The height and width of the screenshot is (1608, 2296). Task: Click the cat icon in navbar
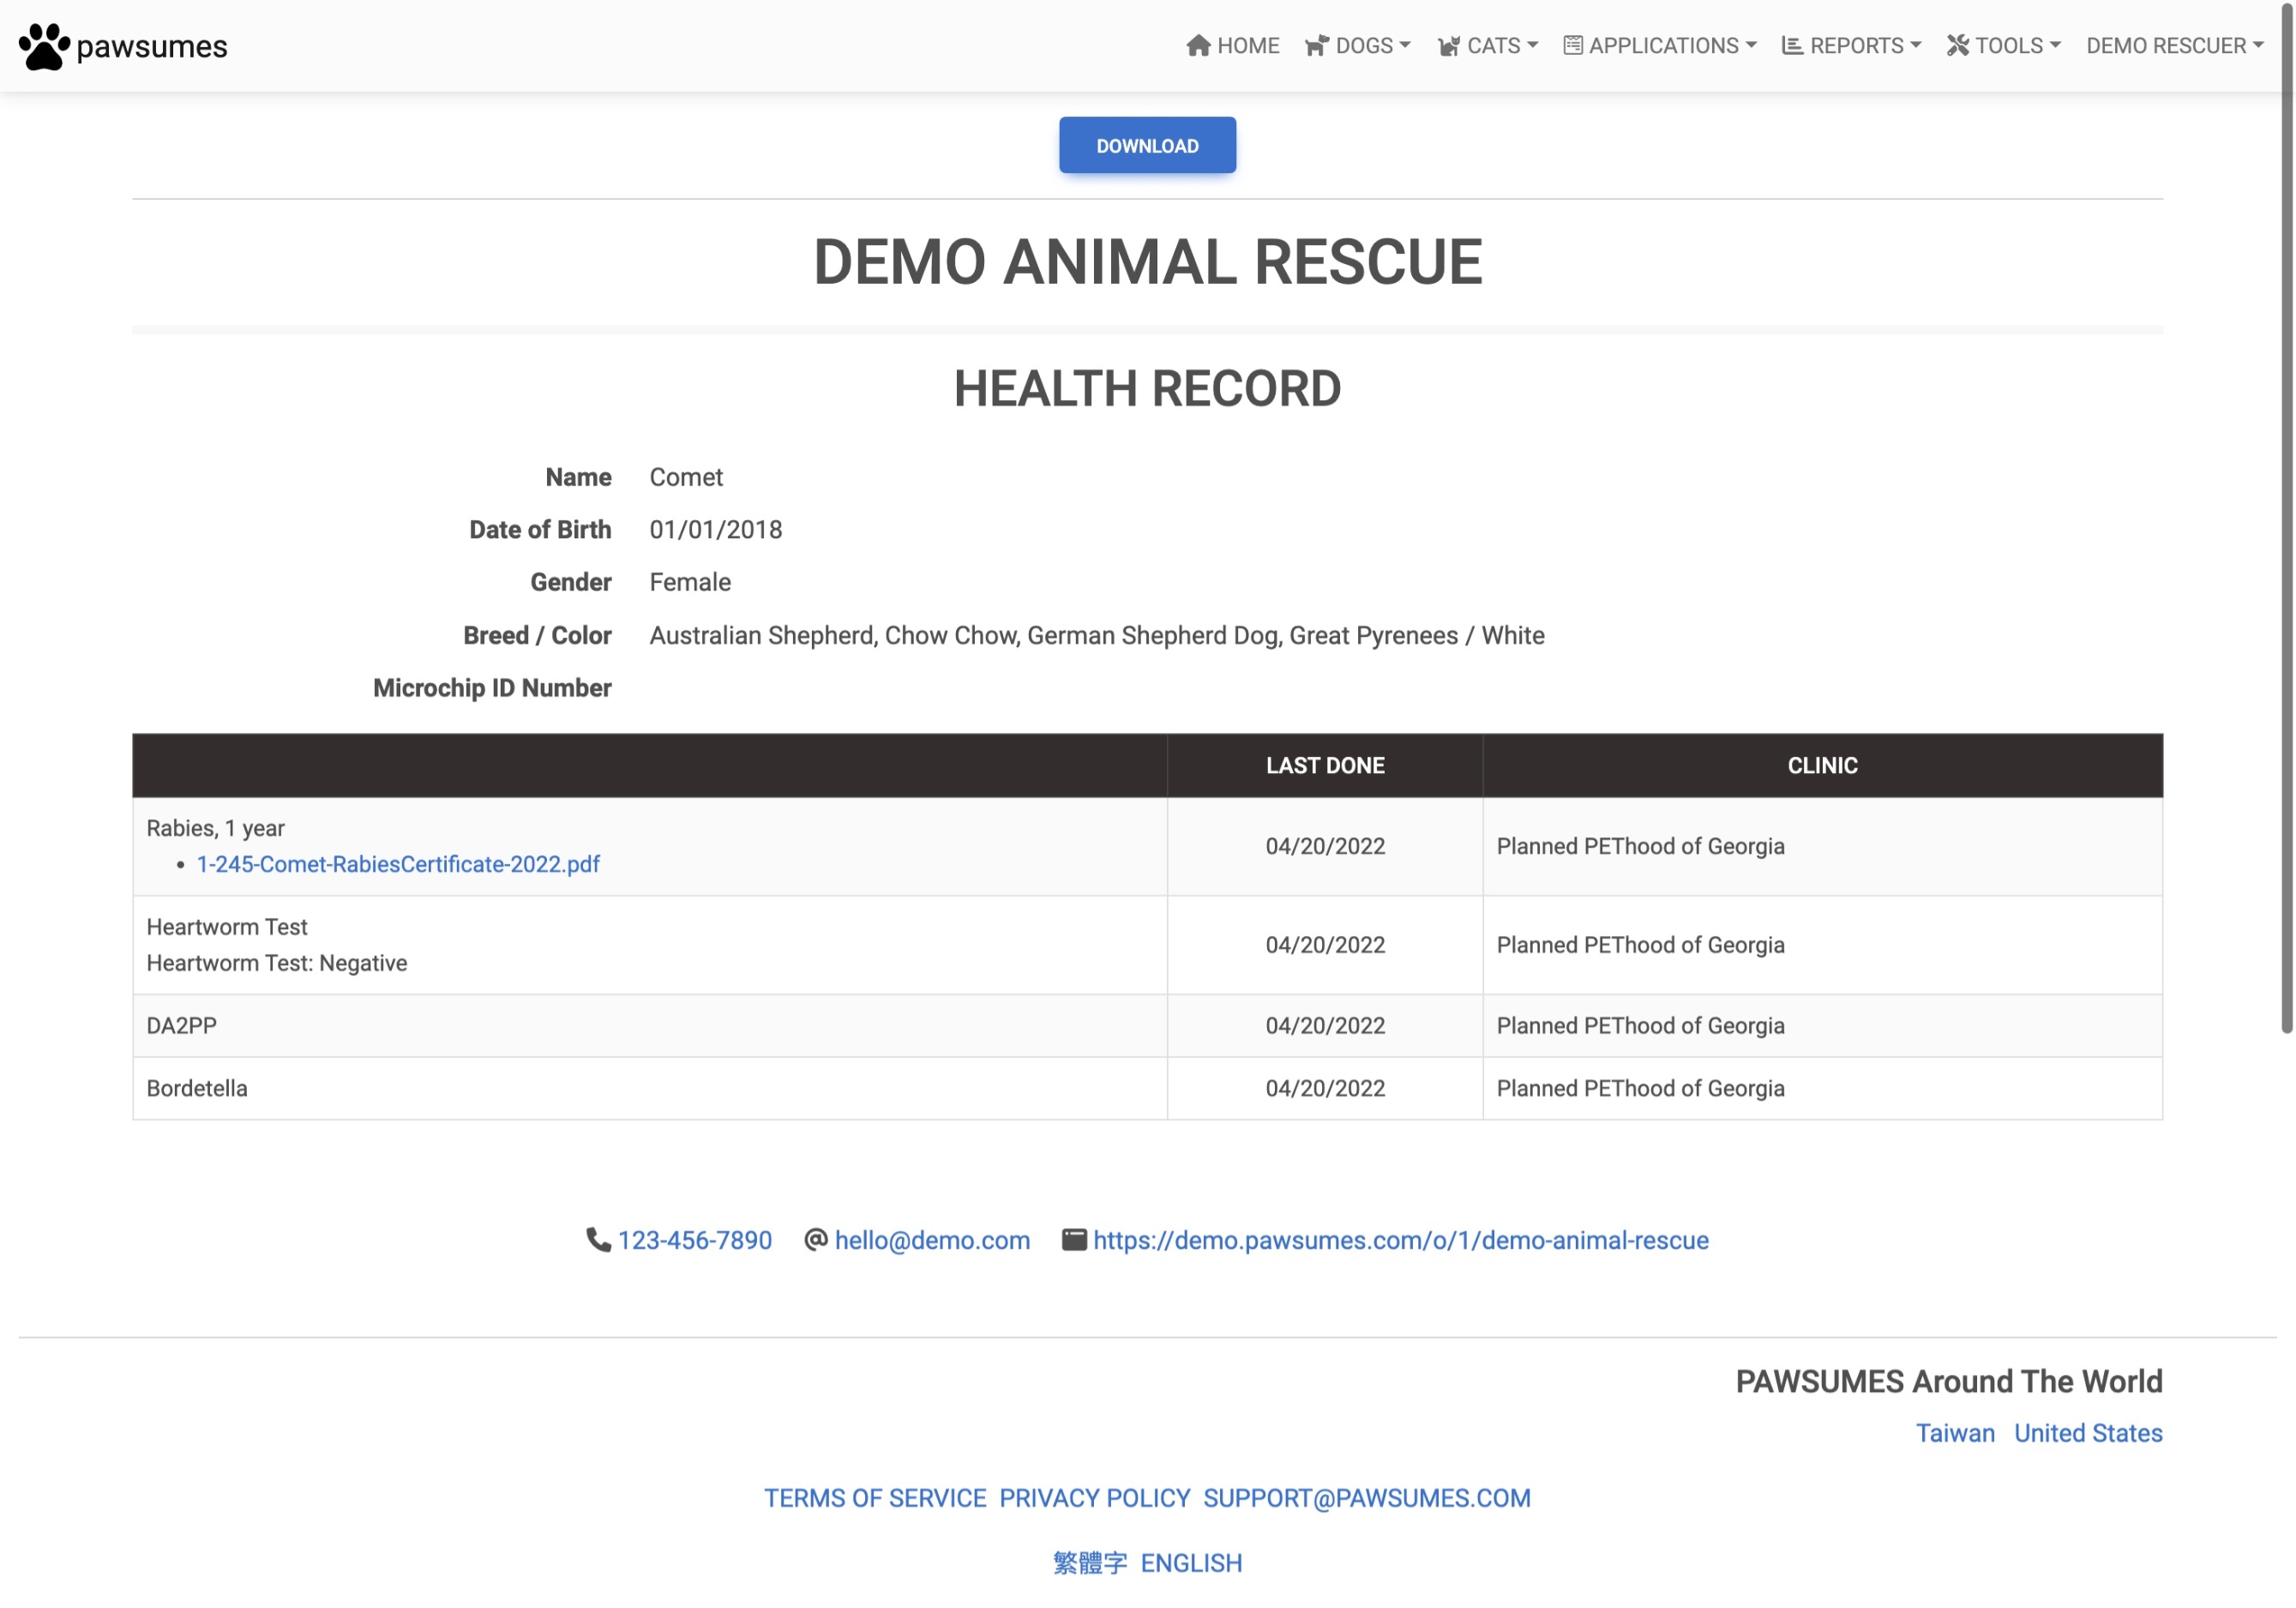[x=1448, y=46]
